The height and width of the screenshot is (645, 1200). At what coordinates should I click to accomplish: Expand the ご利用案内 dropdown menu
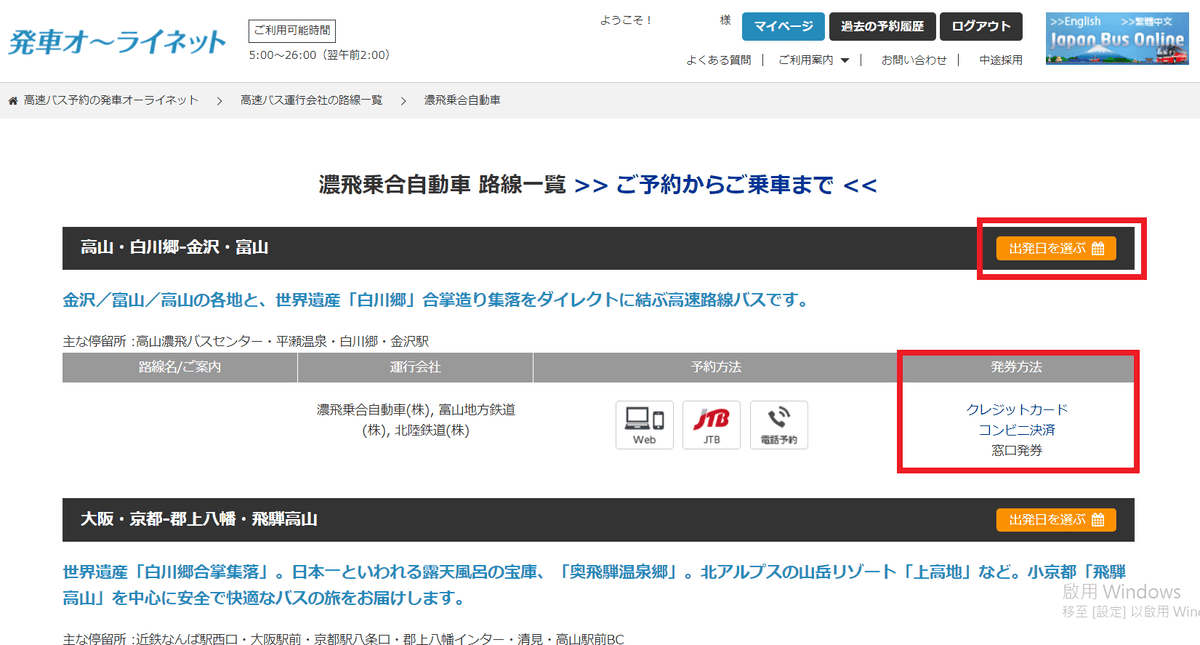(813, 60)
